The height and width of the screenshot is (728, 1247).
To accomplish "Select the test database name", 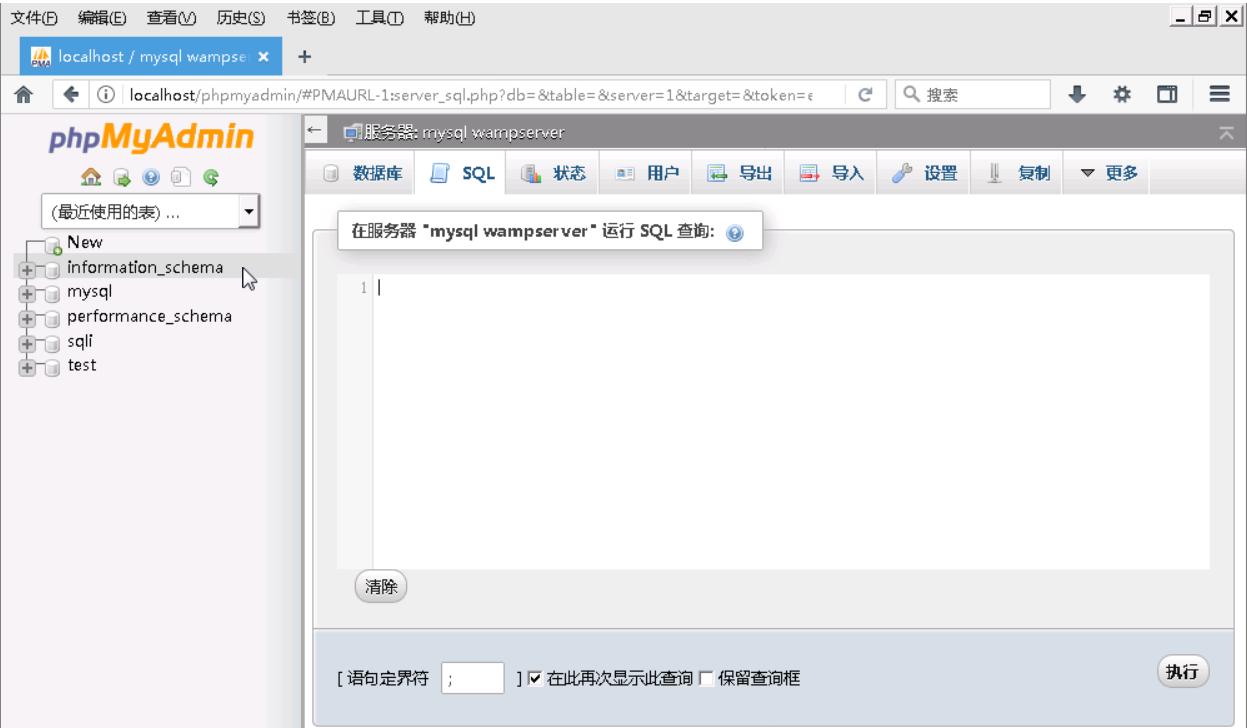I will click(82, 365).
